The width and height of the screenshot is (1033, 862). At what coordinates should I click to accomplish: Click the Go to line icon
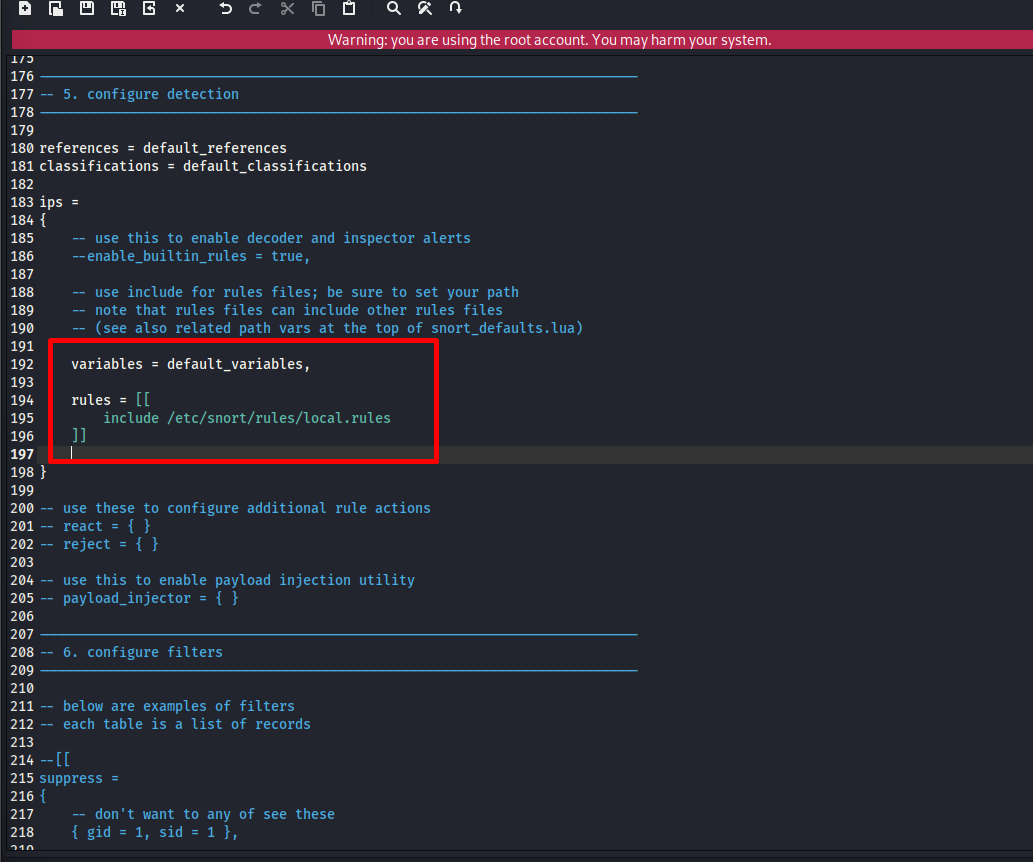[456, 9]
